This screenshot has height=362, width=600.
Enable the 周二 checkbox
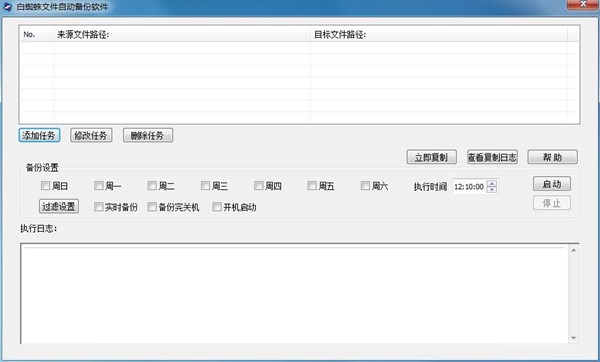pos(152,186)
